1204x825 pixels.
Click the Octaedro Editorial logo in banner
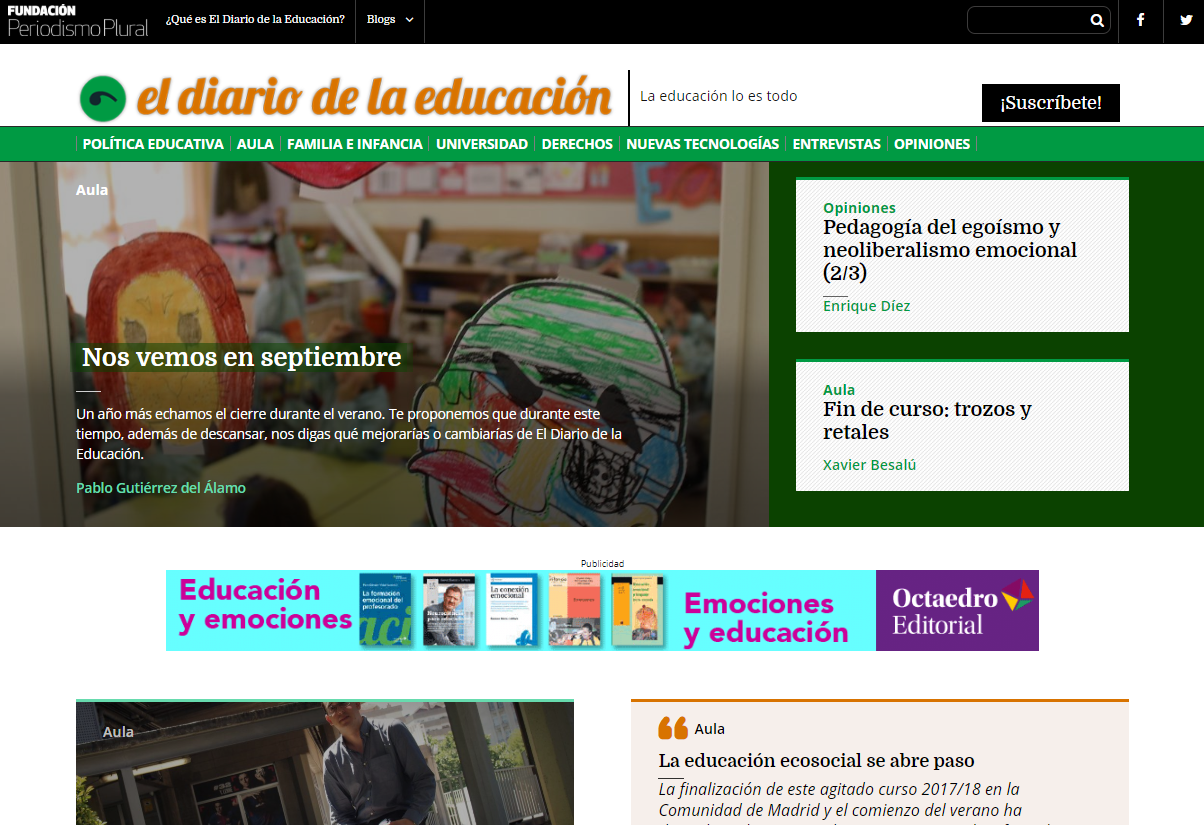(x=957, y=611)
